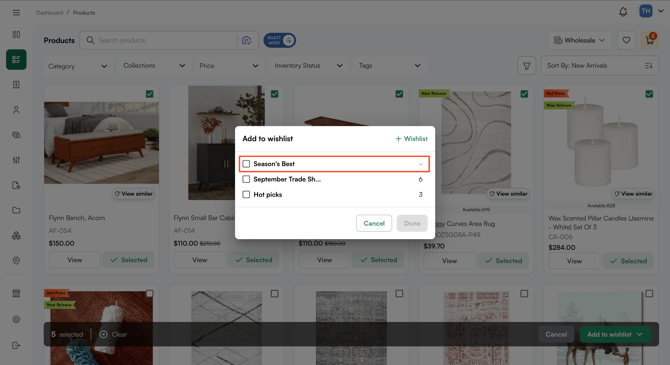Click the Products breadcrumb

click(84, 13)
